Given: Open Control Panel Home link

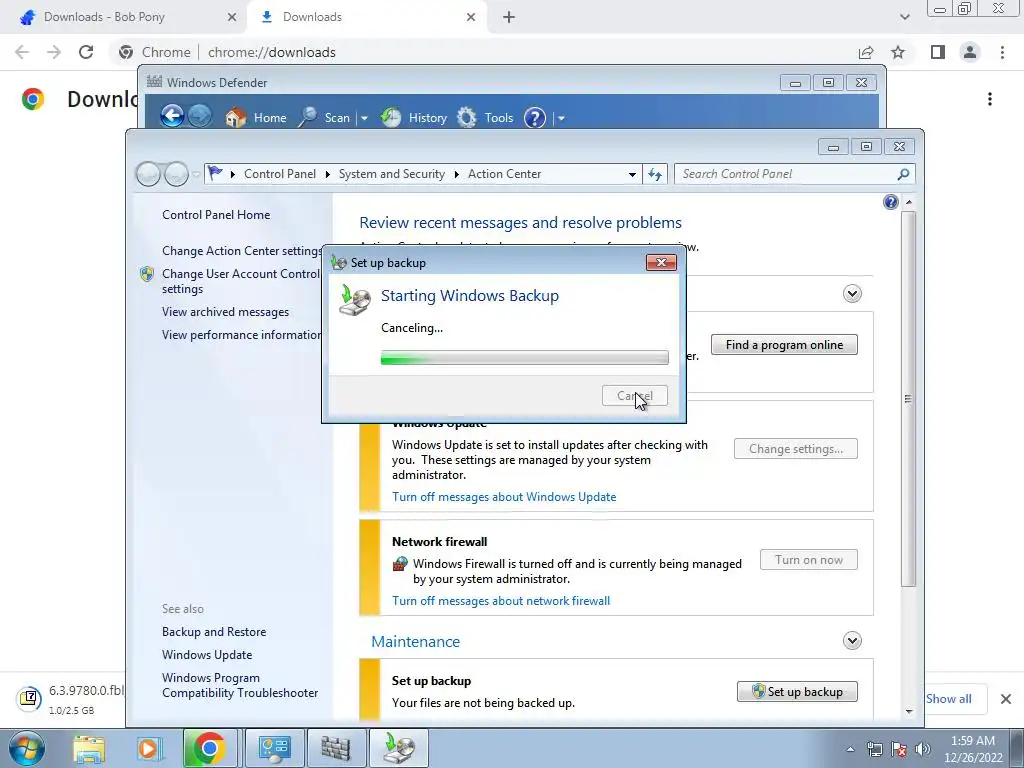Looking at the screenshot, I should (x=216, y=214).
